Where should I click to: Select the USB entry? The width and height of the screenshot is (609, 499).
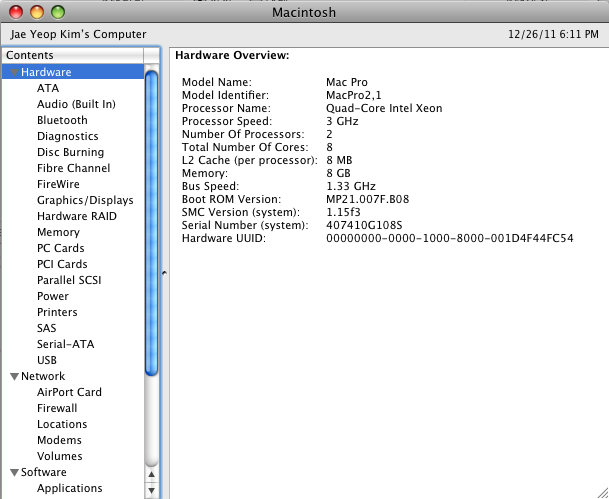click(x=47, y=360)
